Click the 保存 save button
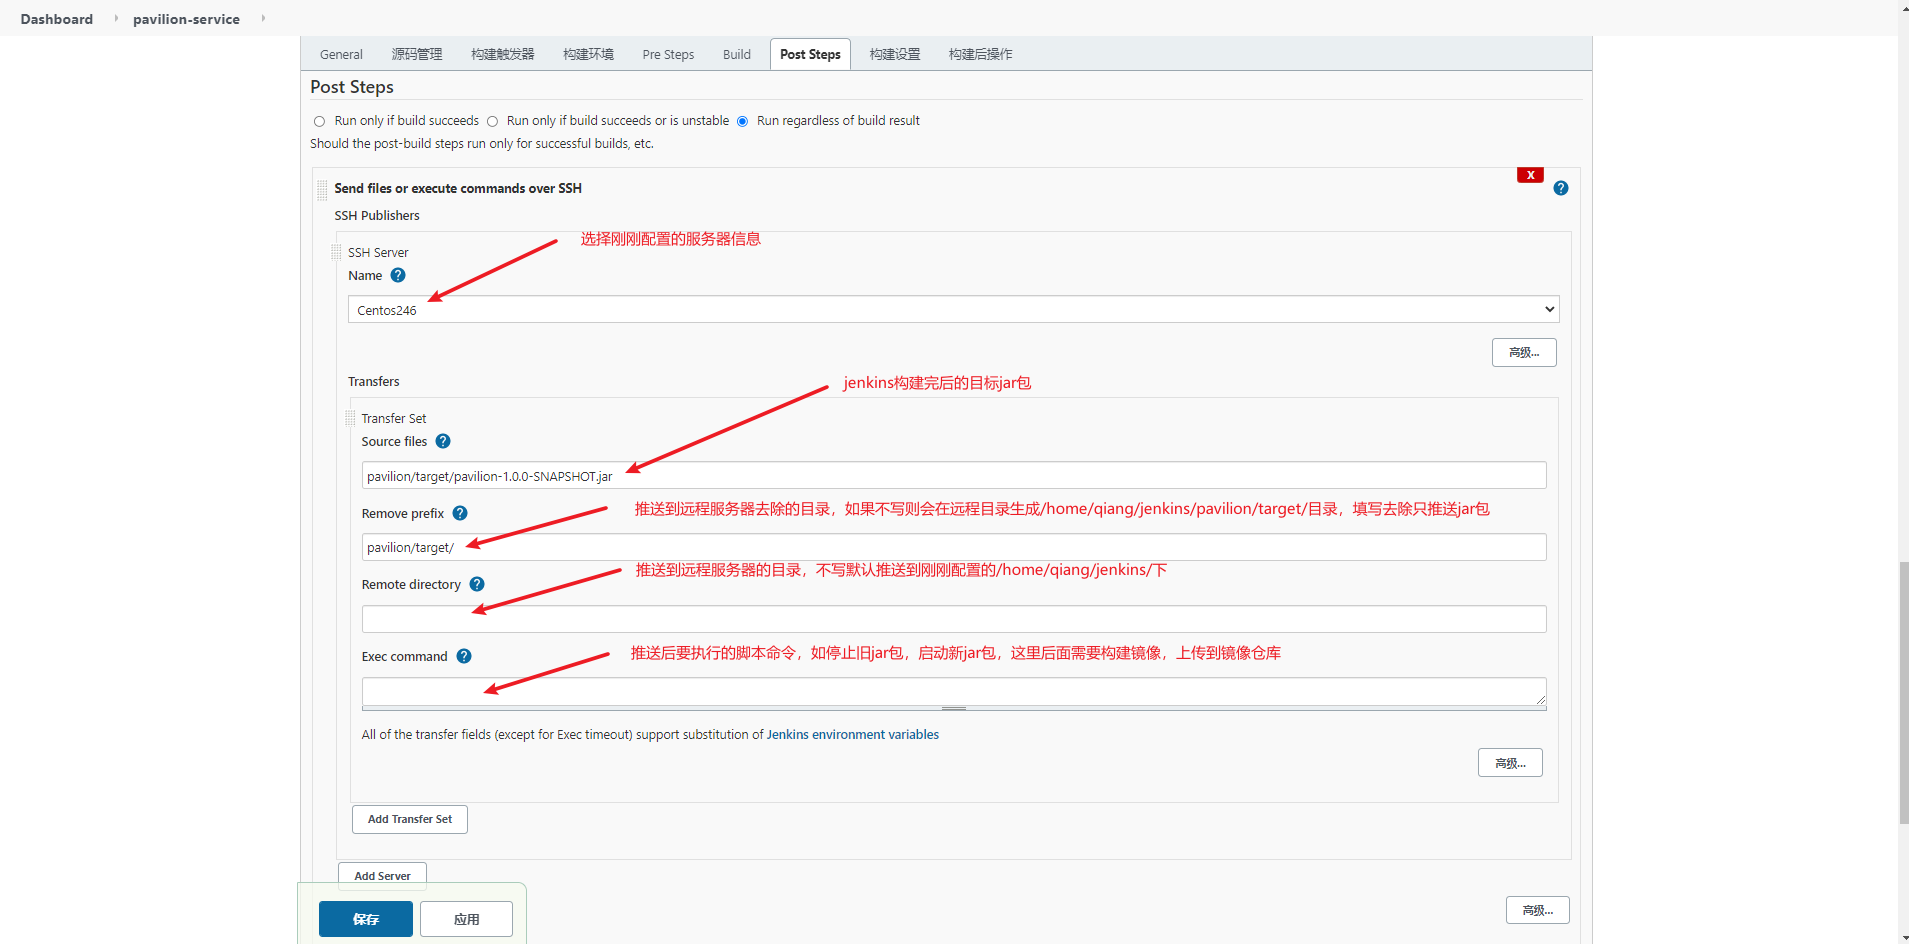Screen dimensions: 1909x944 (x=366, y=919)
